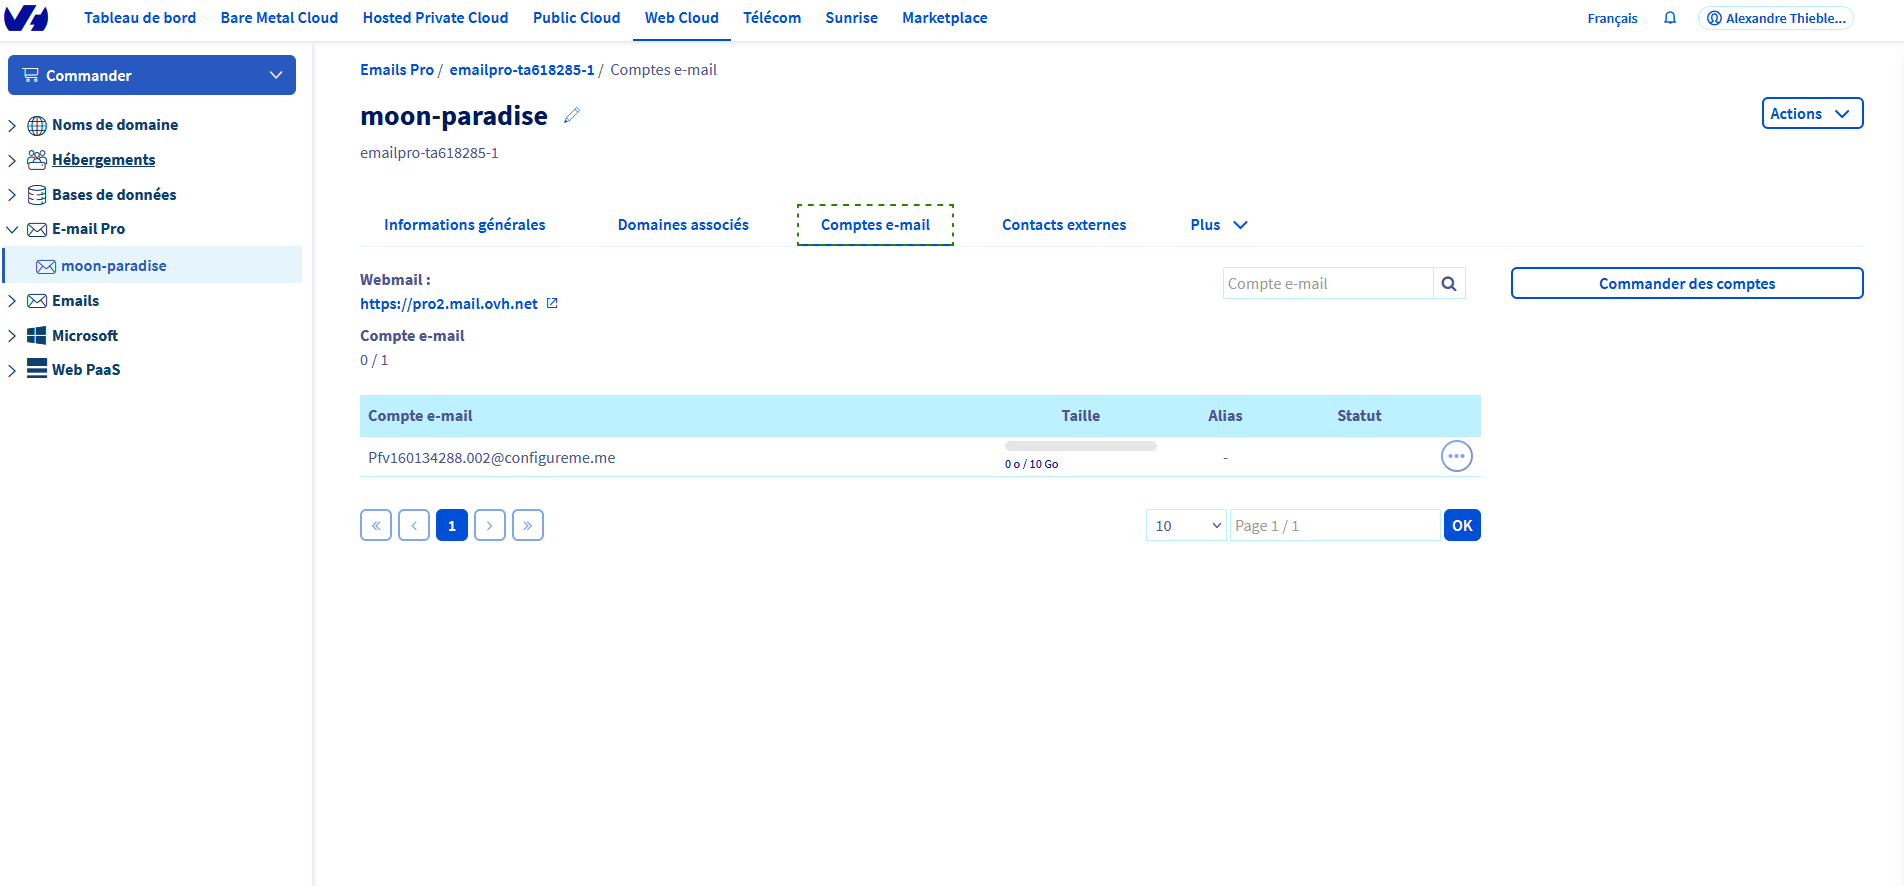Open the items per page selector
The height and width of the screenshot is (886, 1904).
pyautogui.click(x=1186, y=526)
